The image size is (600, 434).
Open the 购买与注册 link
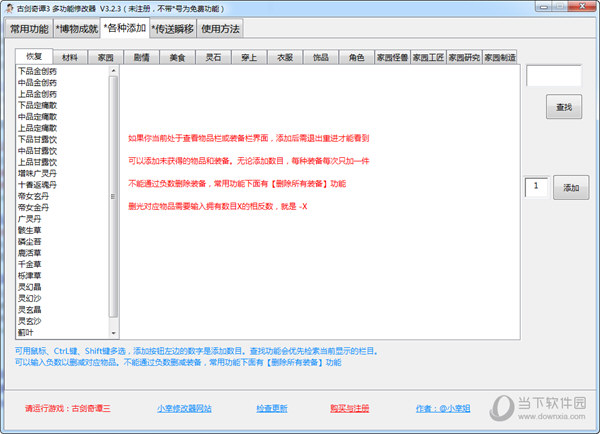point(350,409)
